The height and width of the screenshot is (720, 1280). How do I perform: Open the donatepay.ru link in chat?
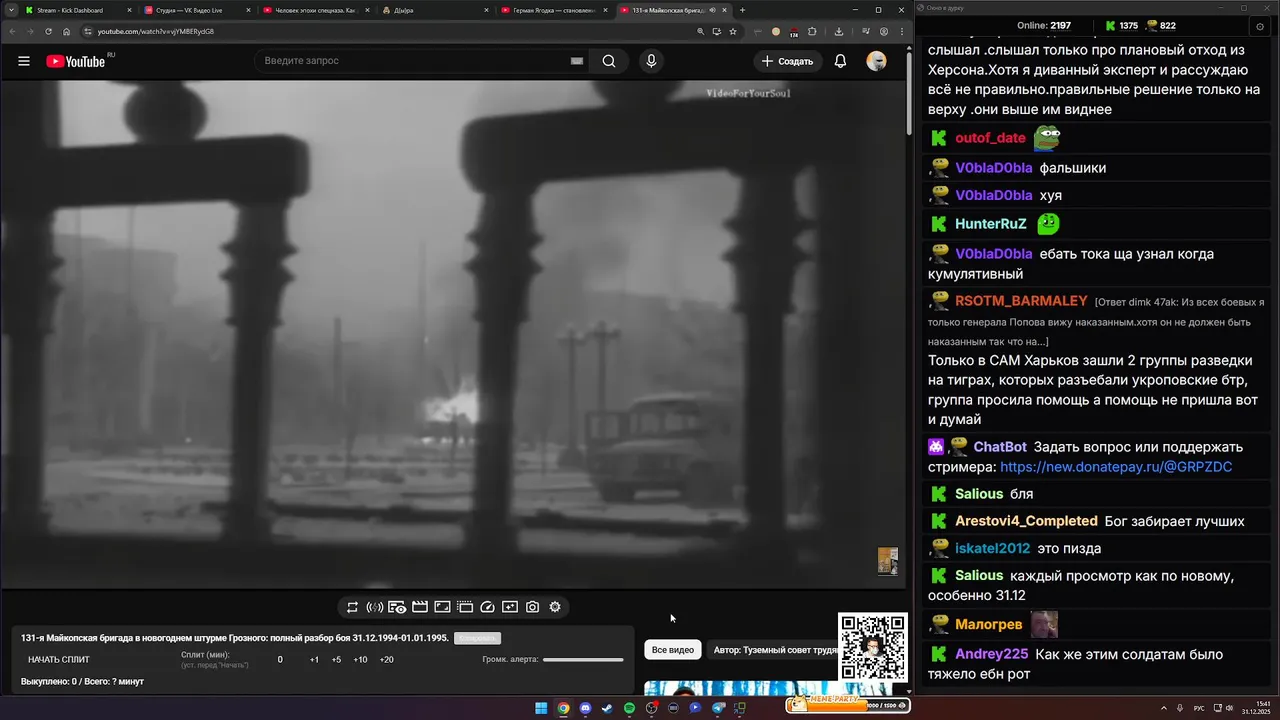1116,467
